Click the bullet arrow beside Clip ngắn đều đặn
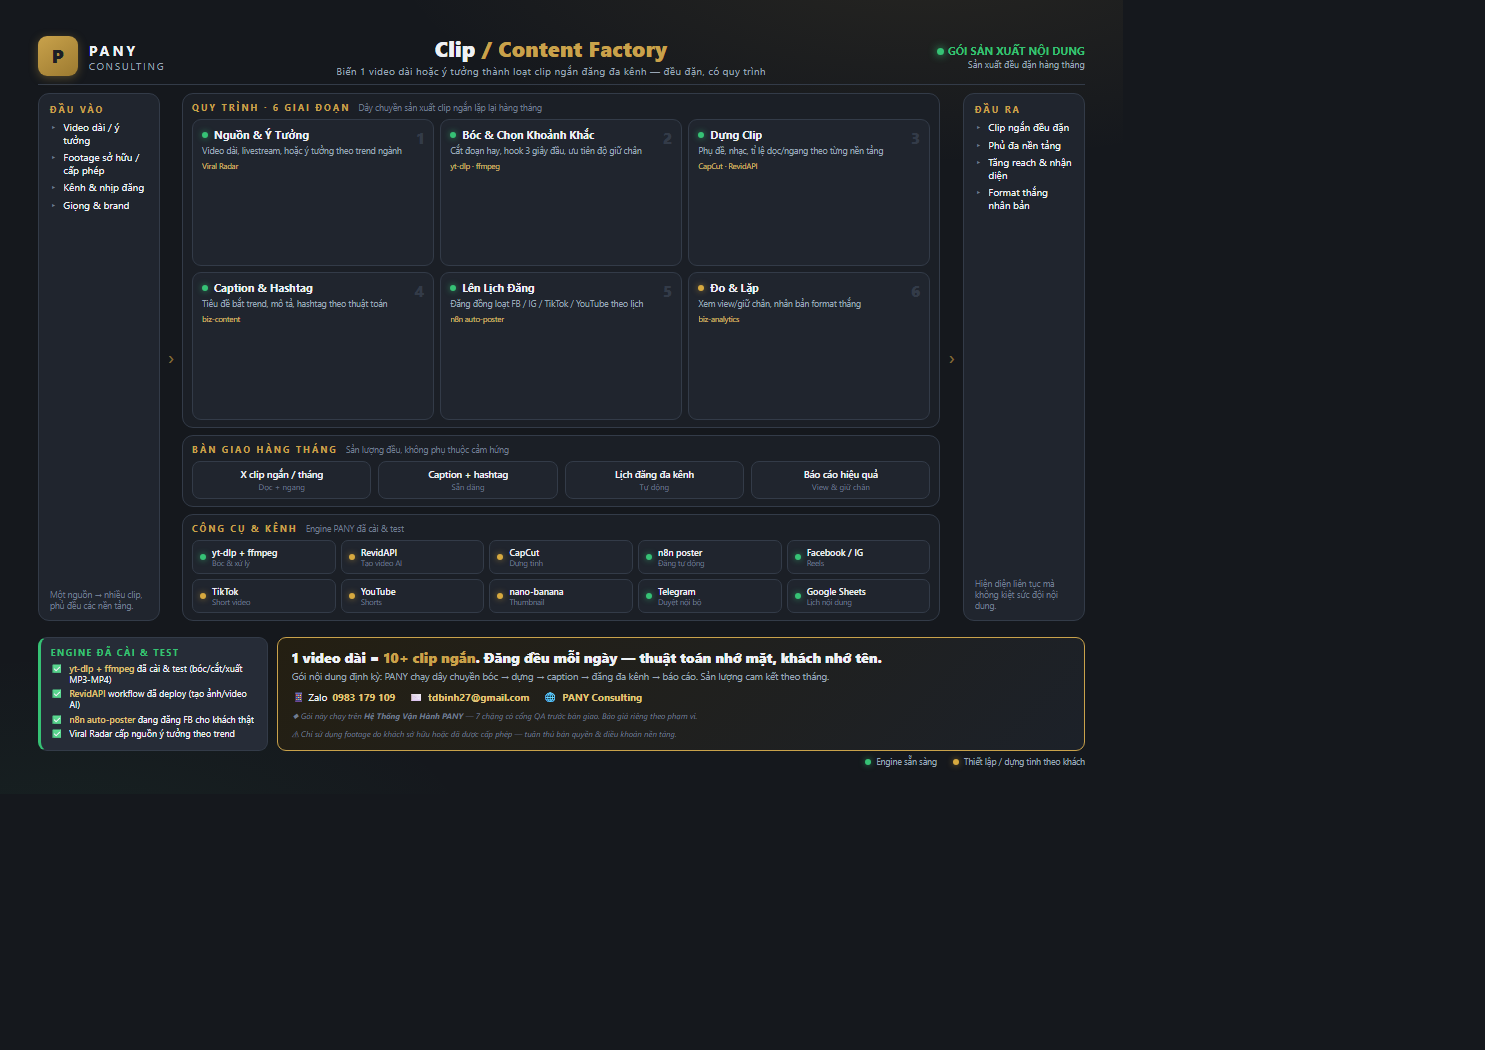The height and width of the screenshot is (1050, 1485). tap(979, 128)
